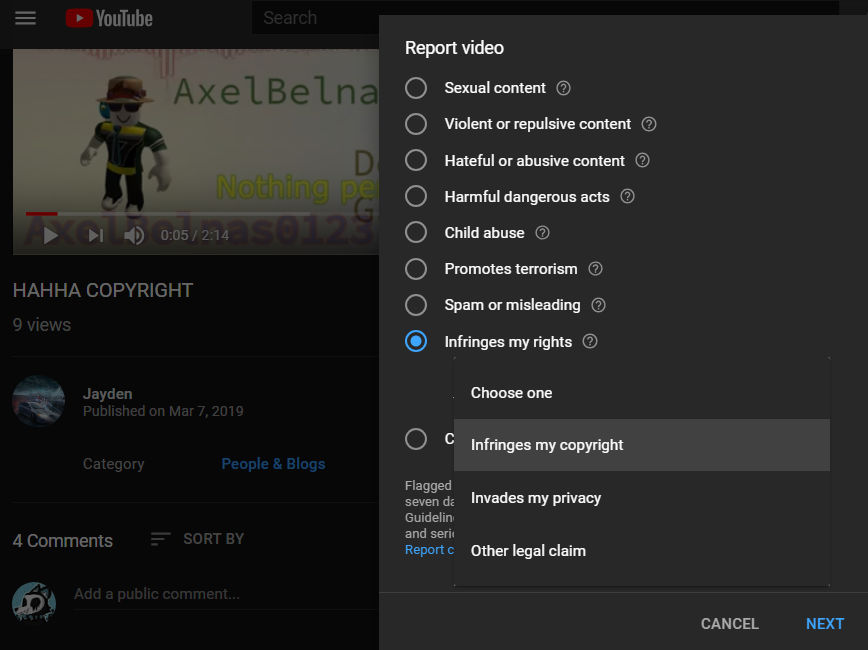Open the Sort By comments icon
868x650 pixels.
point(160,539)
